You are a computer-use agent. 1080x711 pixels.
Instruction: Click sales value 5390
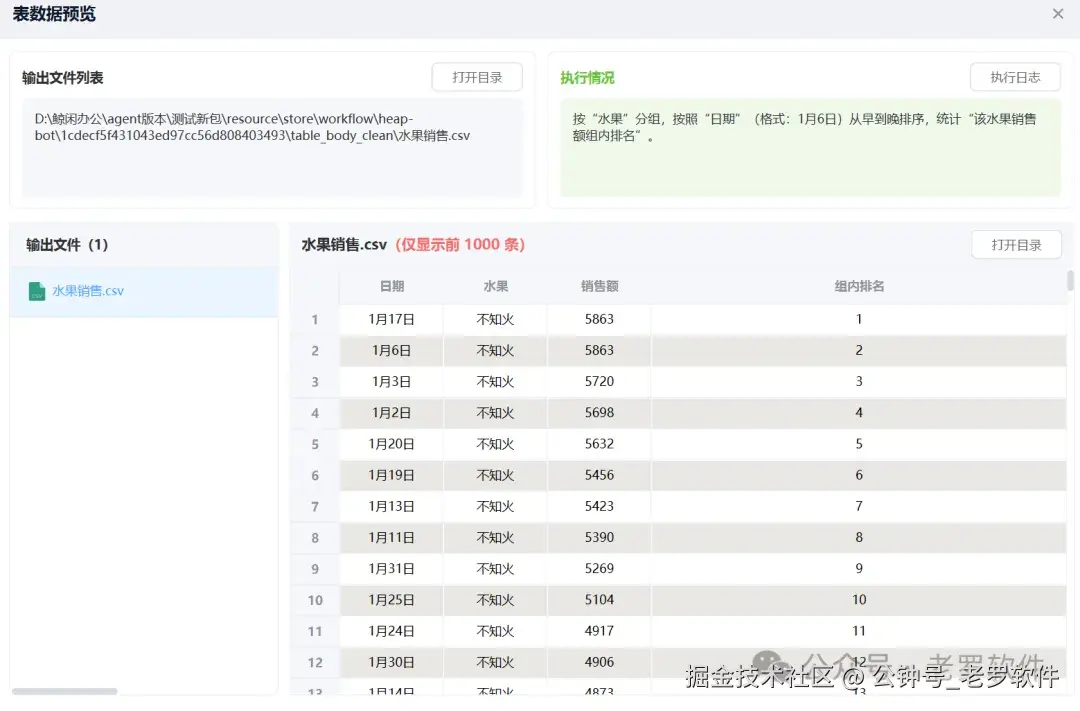click(599, 537)
